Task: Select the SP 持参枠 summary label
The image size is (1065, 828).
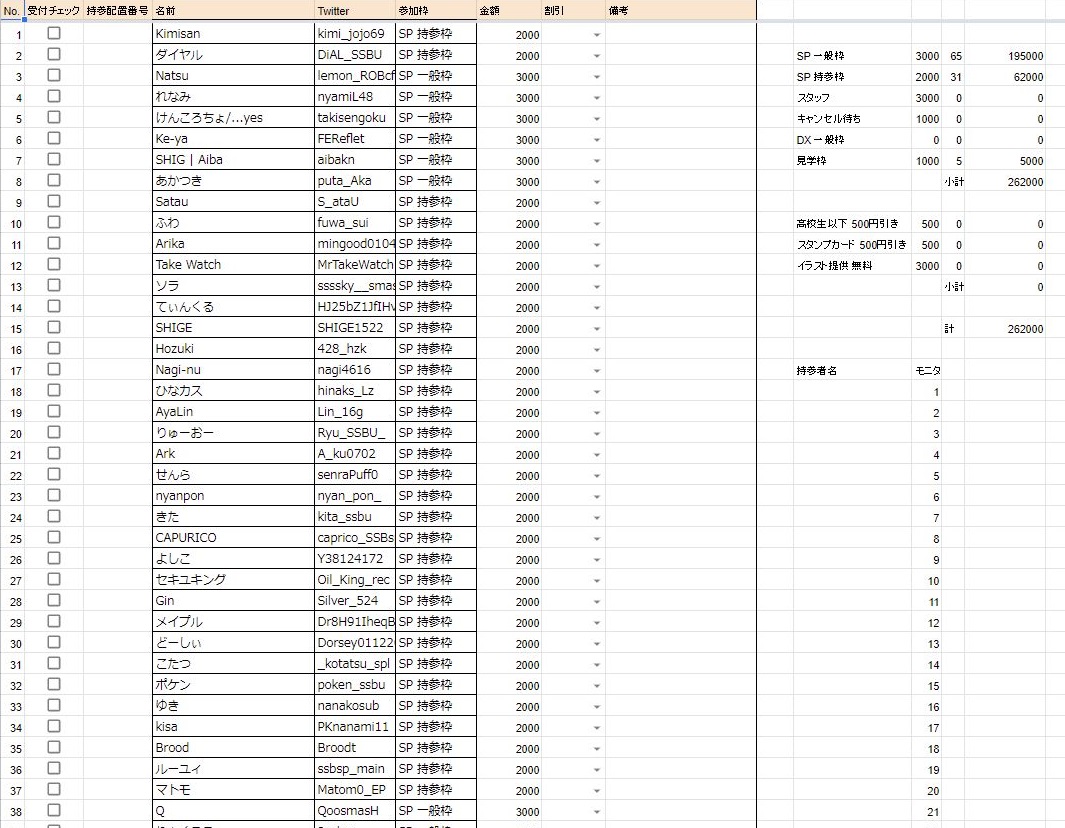Action: pyautogui.click(x=820, y=77)
